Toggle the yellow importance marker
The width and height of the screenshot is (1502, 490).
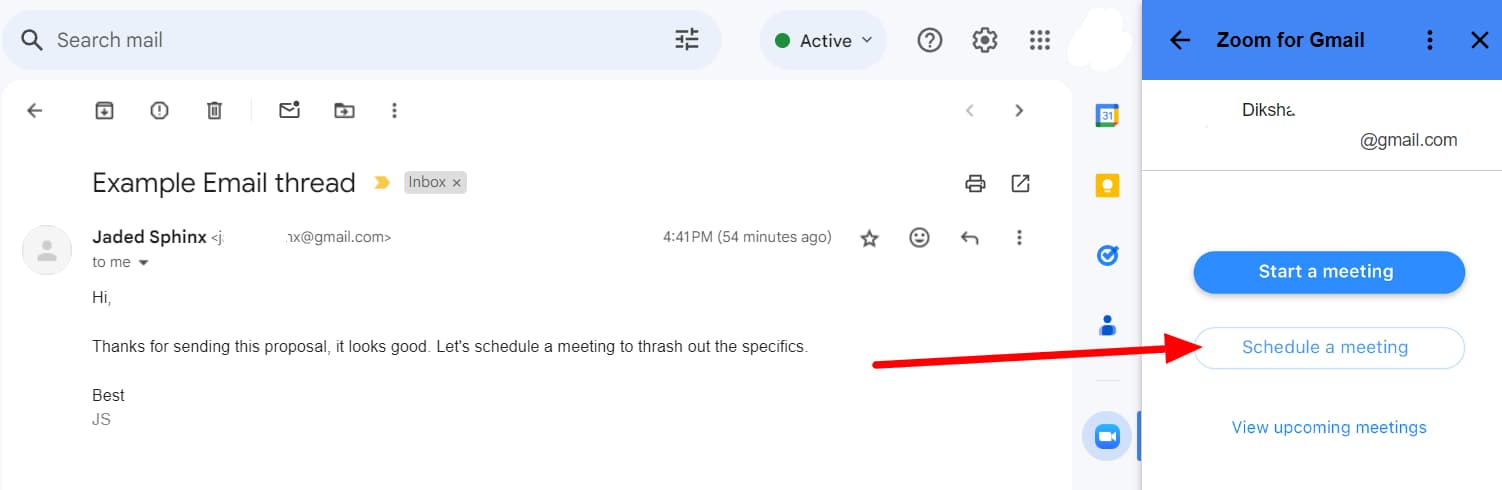[x=381, y=183]
